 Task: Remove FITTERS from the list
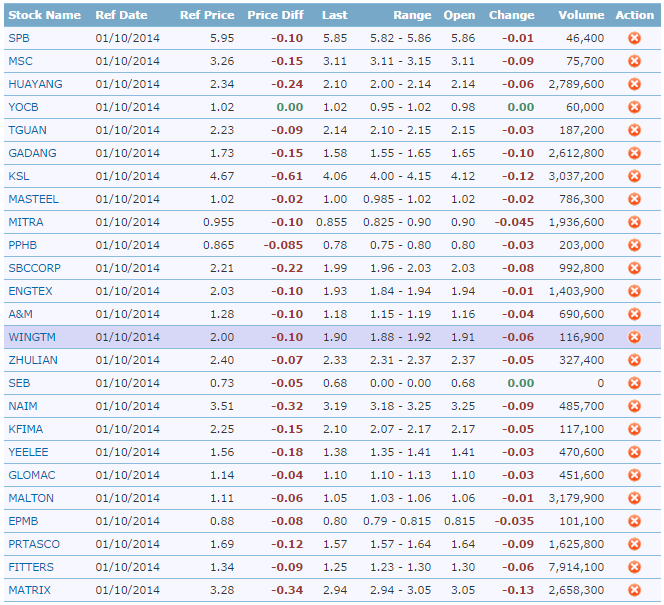(x=634, y=567)
